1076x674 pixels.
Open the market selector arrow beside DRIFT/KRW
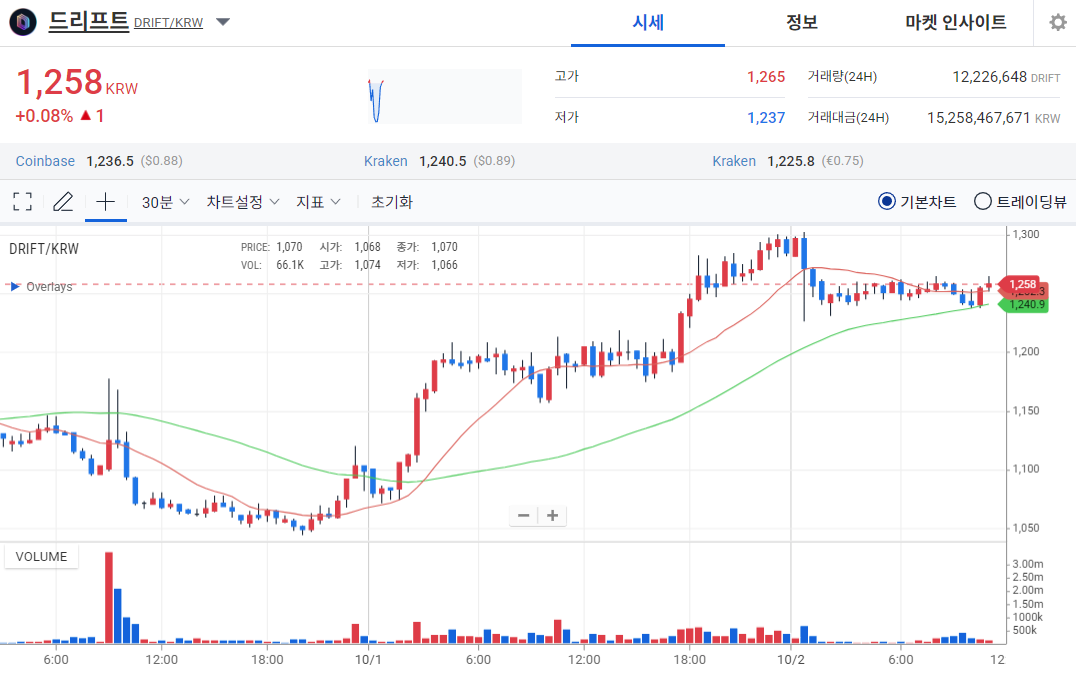[223, 22]
